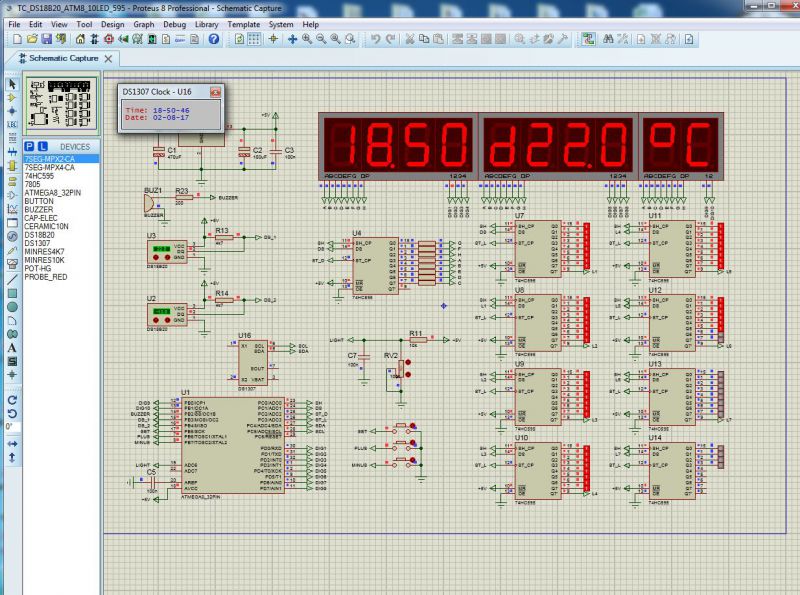The image size is (800, 595).
Task: Select ATMEGA8_32PIN device entry
Action: 61,193
